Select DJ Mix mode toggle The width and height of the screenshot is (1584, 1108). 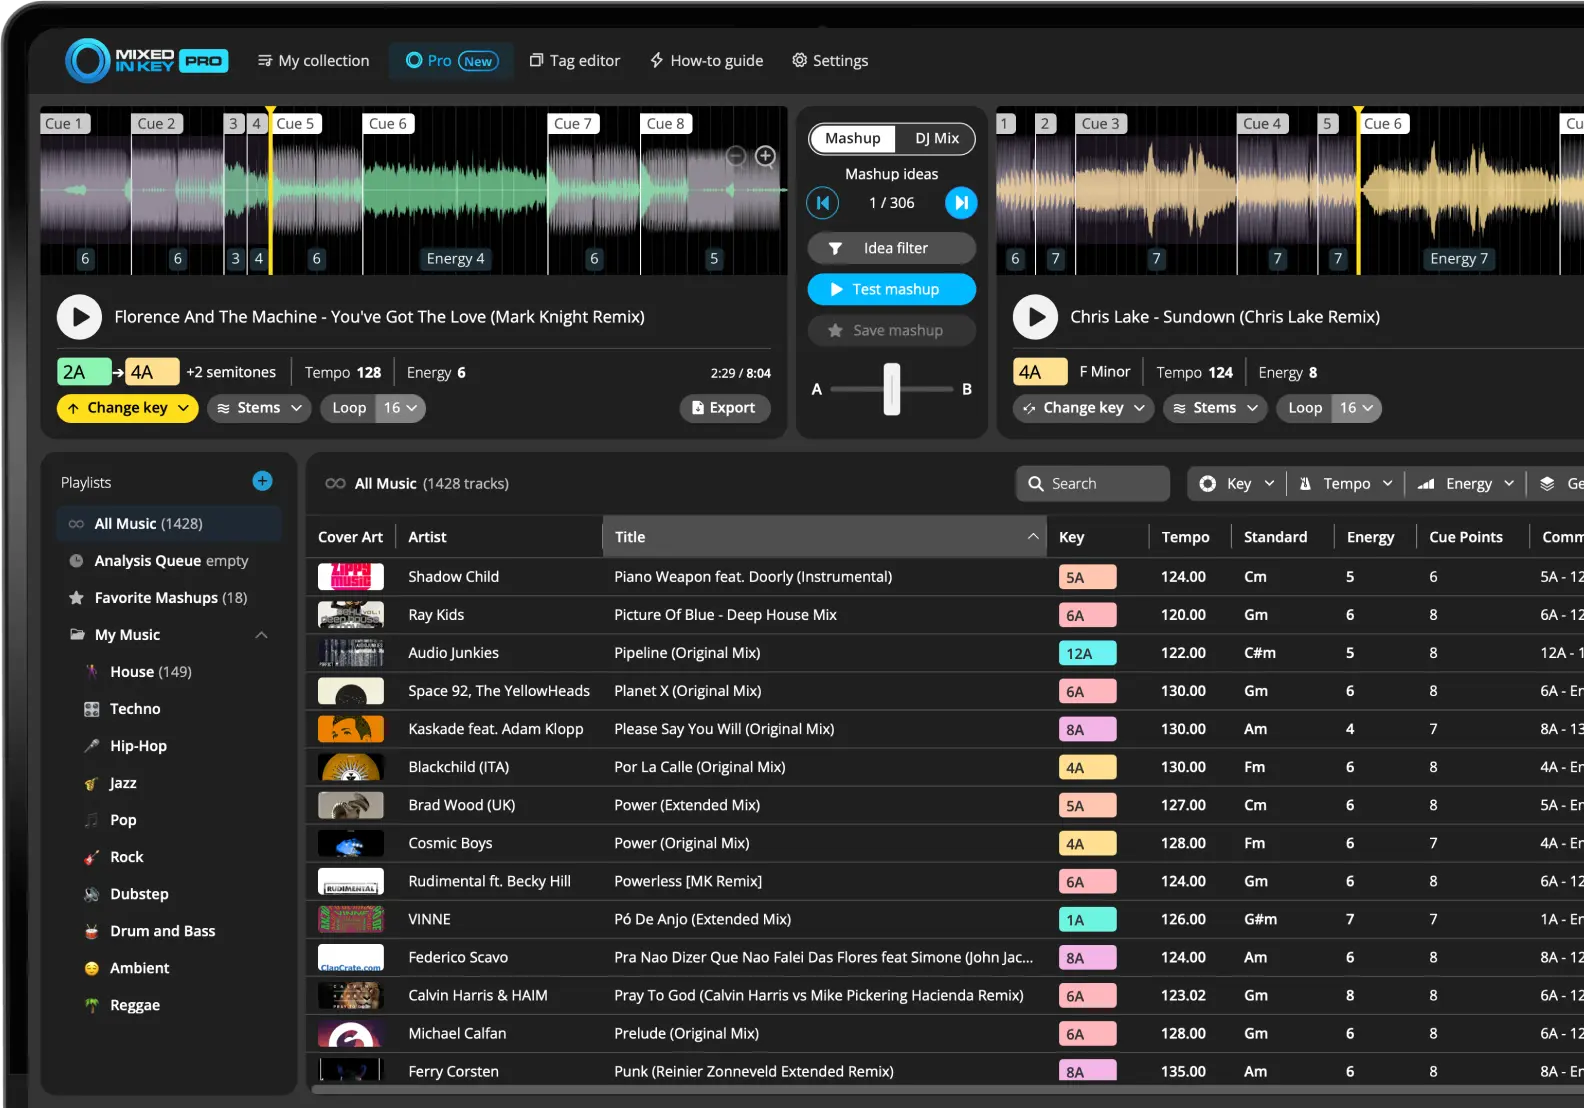point(937,139)
